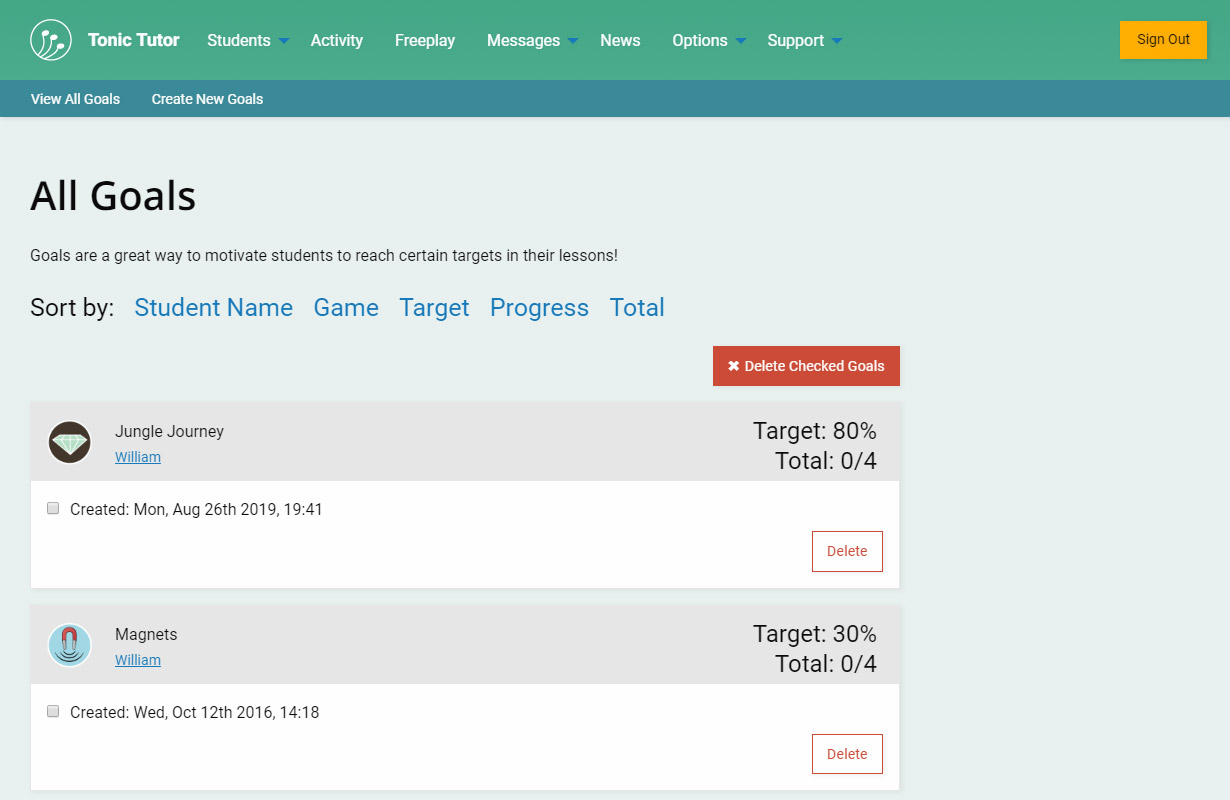Screen dimensions: 1230x800
Task: Check the Jungle Journey goal checkbox
Action: [53, 508]
